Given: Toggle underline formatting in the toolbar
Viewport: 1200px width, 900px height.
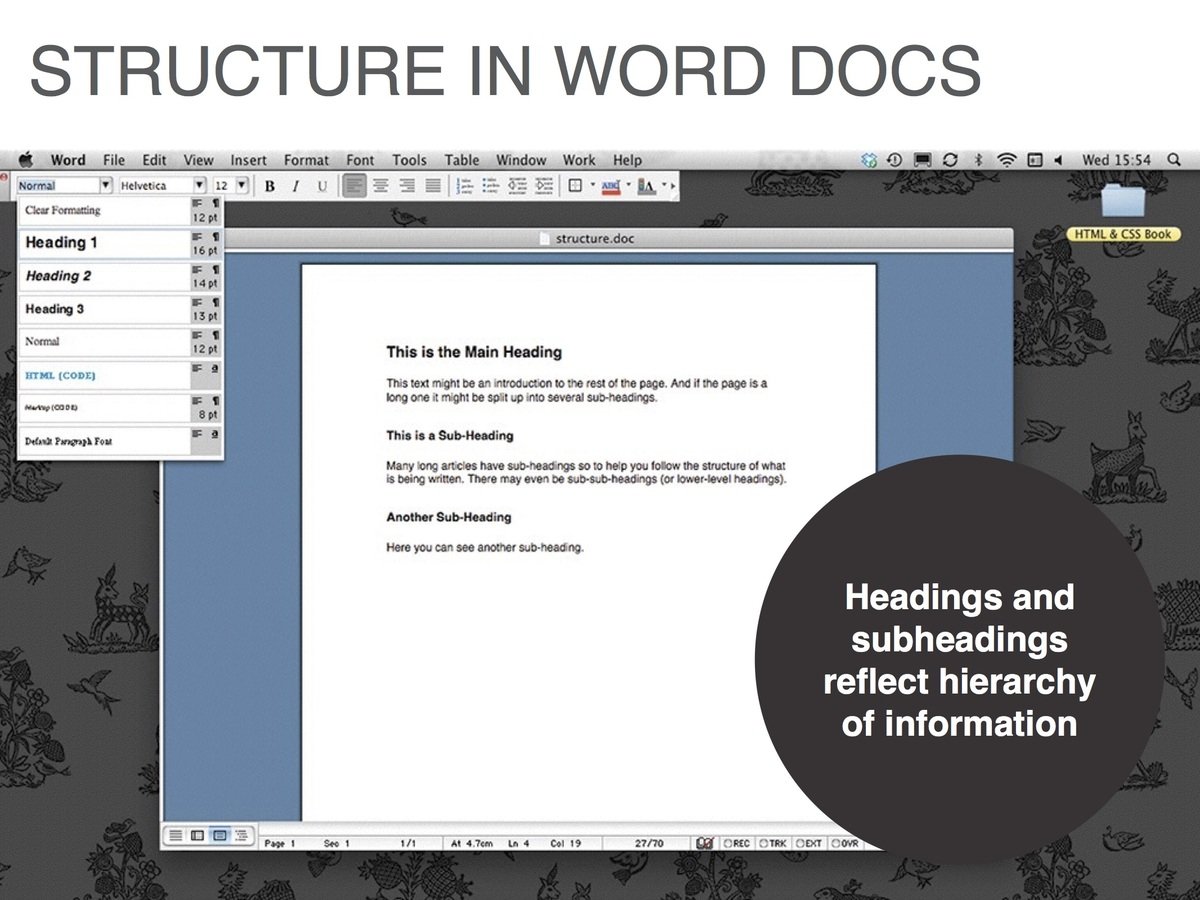Looking at the screenshot, I should (x=322, y=186).
